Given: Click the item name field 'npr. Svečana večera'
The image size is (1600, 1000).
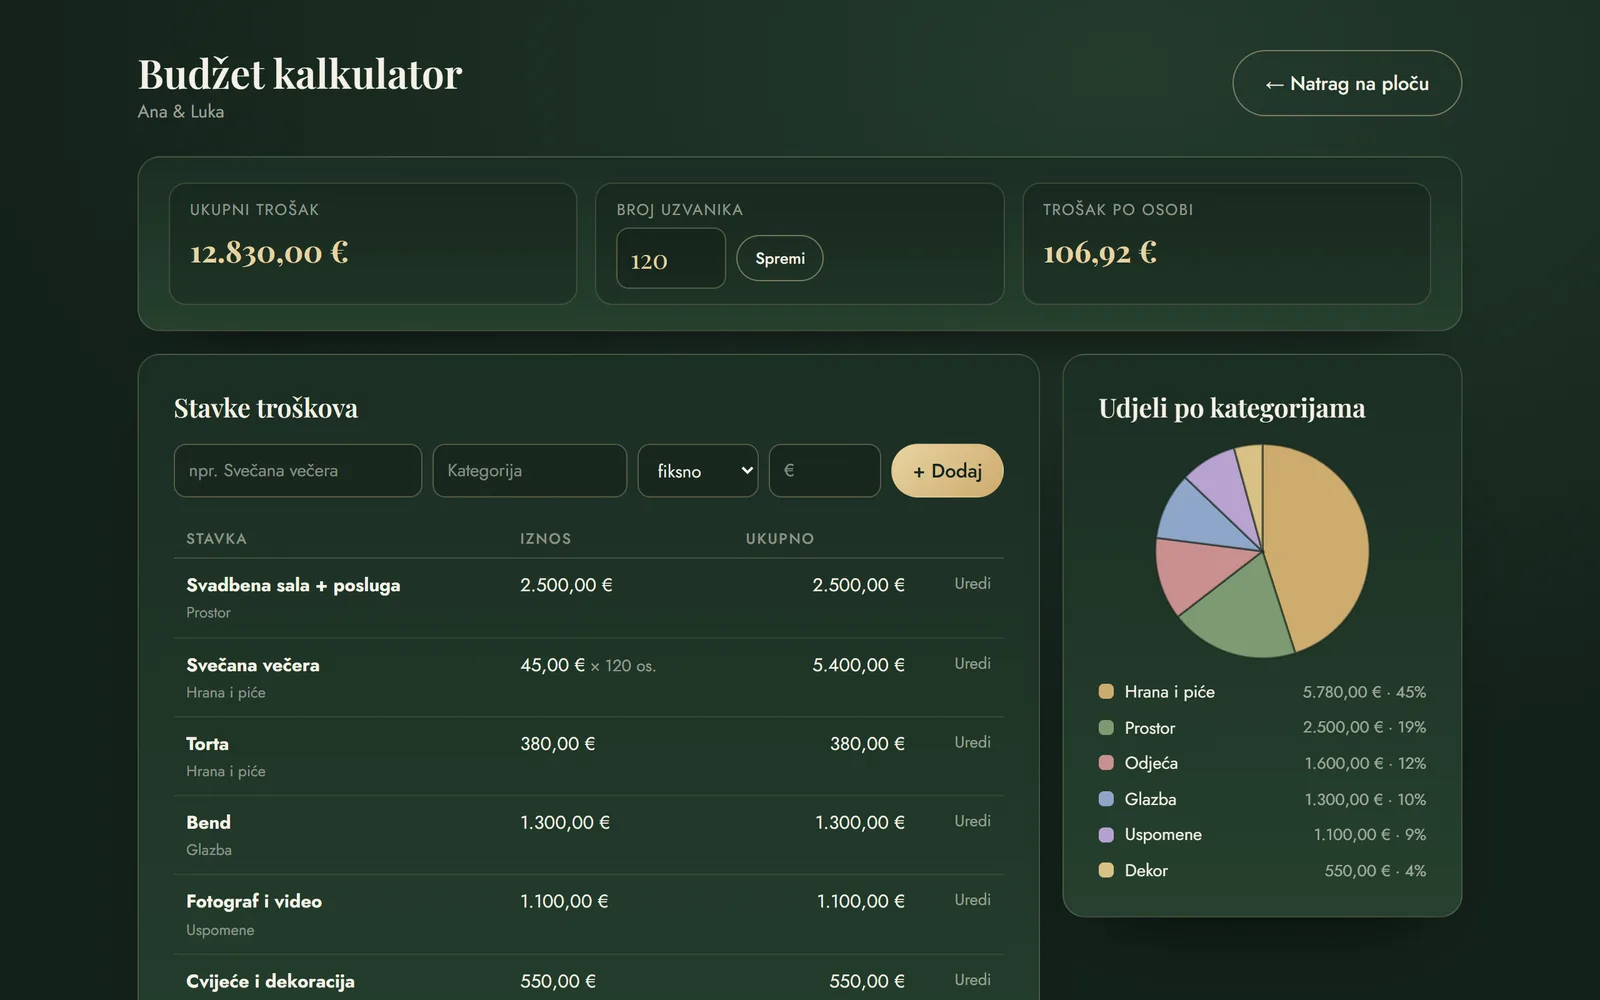Looking at the screenshot, I should (298, 471).
